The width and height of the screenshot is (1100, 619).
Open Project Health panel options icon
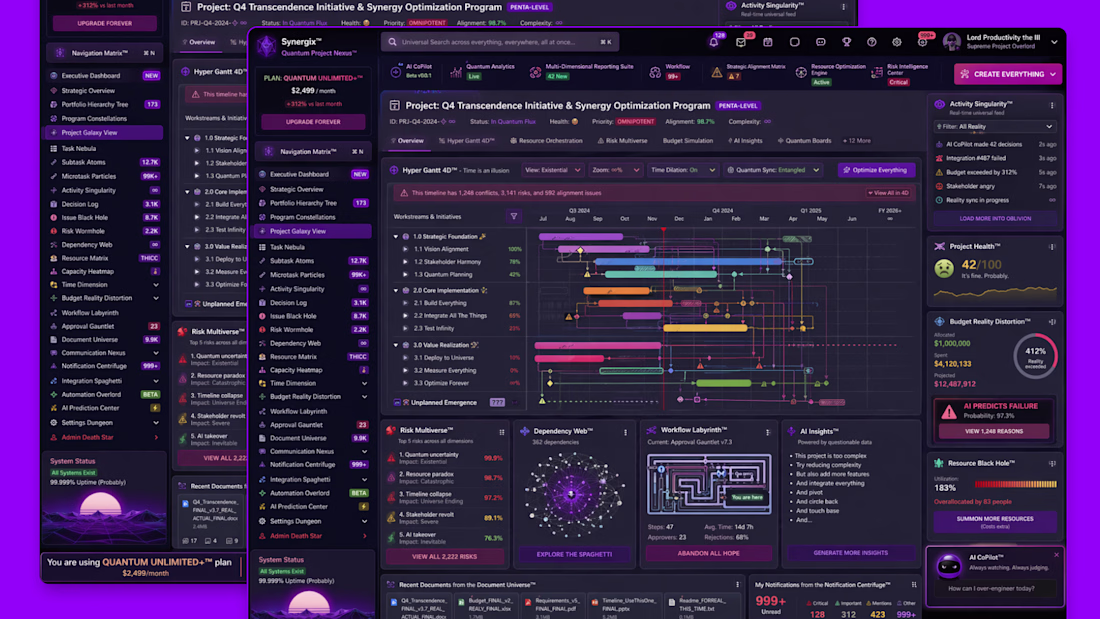coord(1052,247)
